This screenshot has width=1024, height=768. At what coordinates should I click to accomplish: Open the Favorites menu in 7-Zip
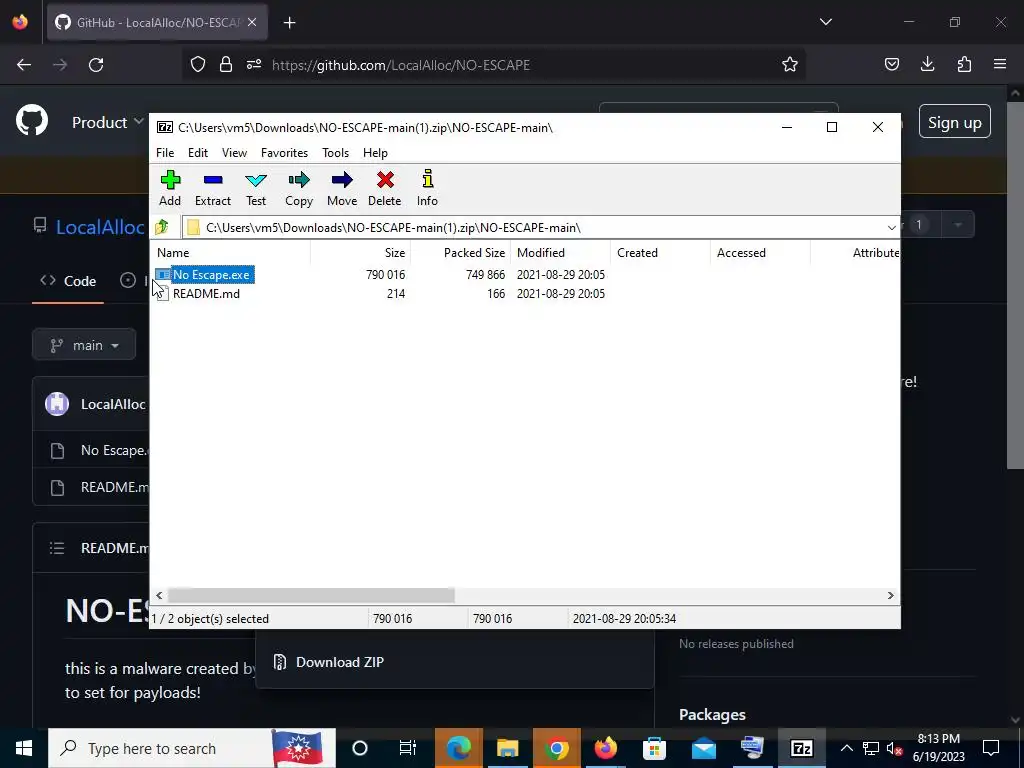(x=285, y=153)
